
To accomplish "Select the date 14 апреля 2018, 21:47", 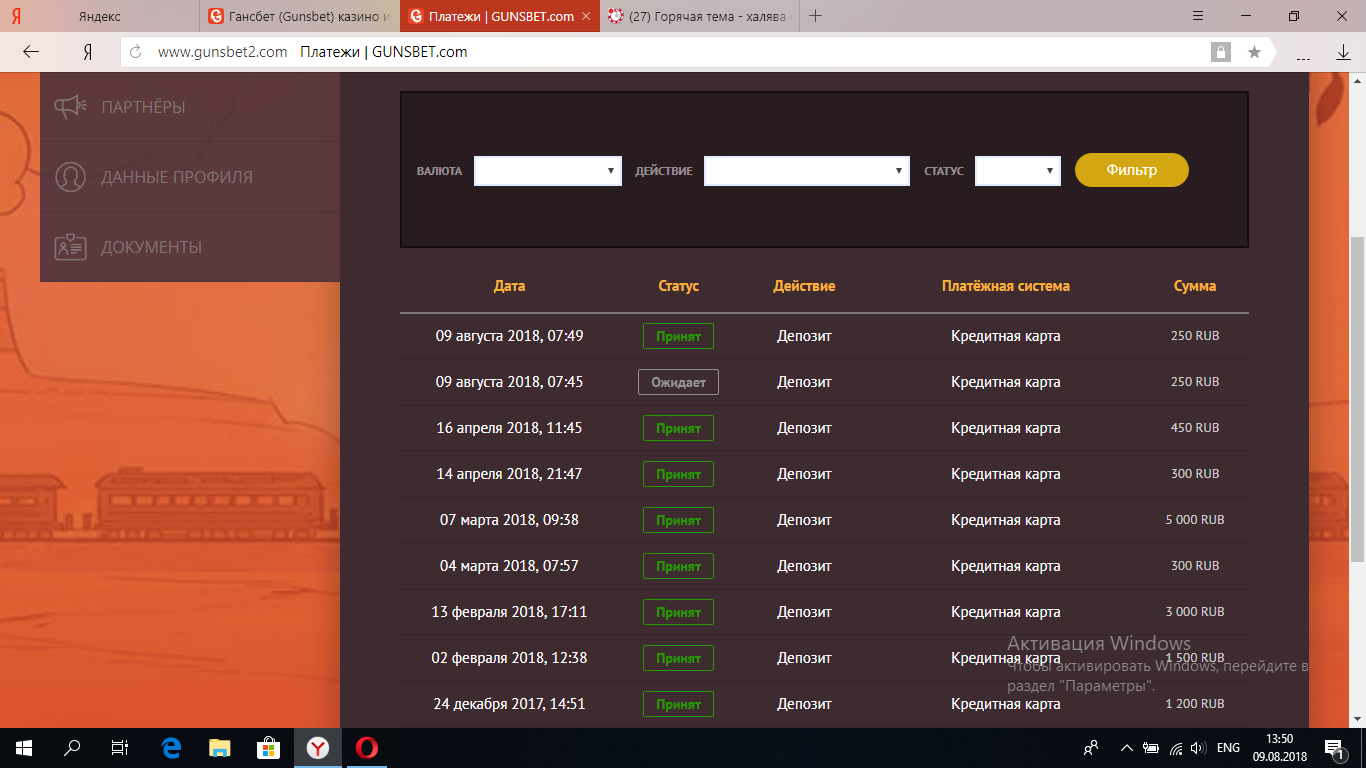I will (x=509, y=474).
